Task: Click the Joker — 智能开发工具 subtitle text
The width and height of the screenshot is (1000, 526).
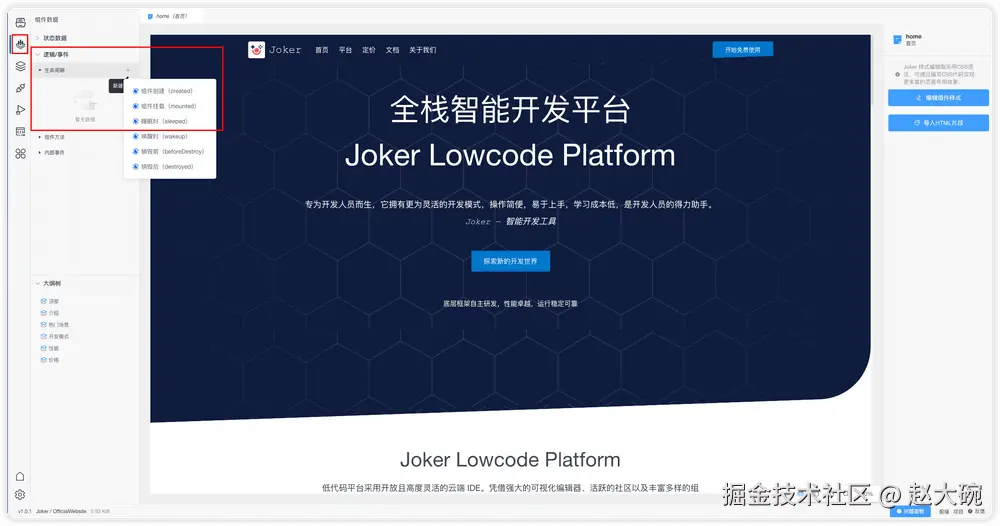Action: 510,221
